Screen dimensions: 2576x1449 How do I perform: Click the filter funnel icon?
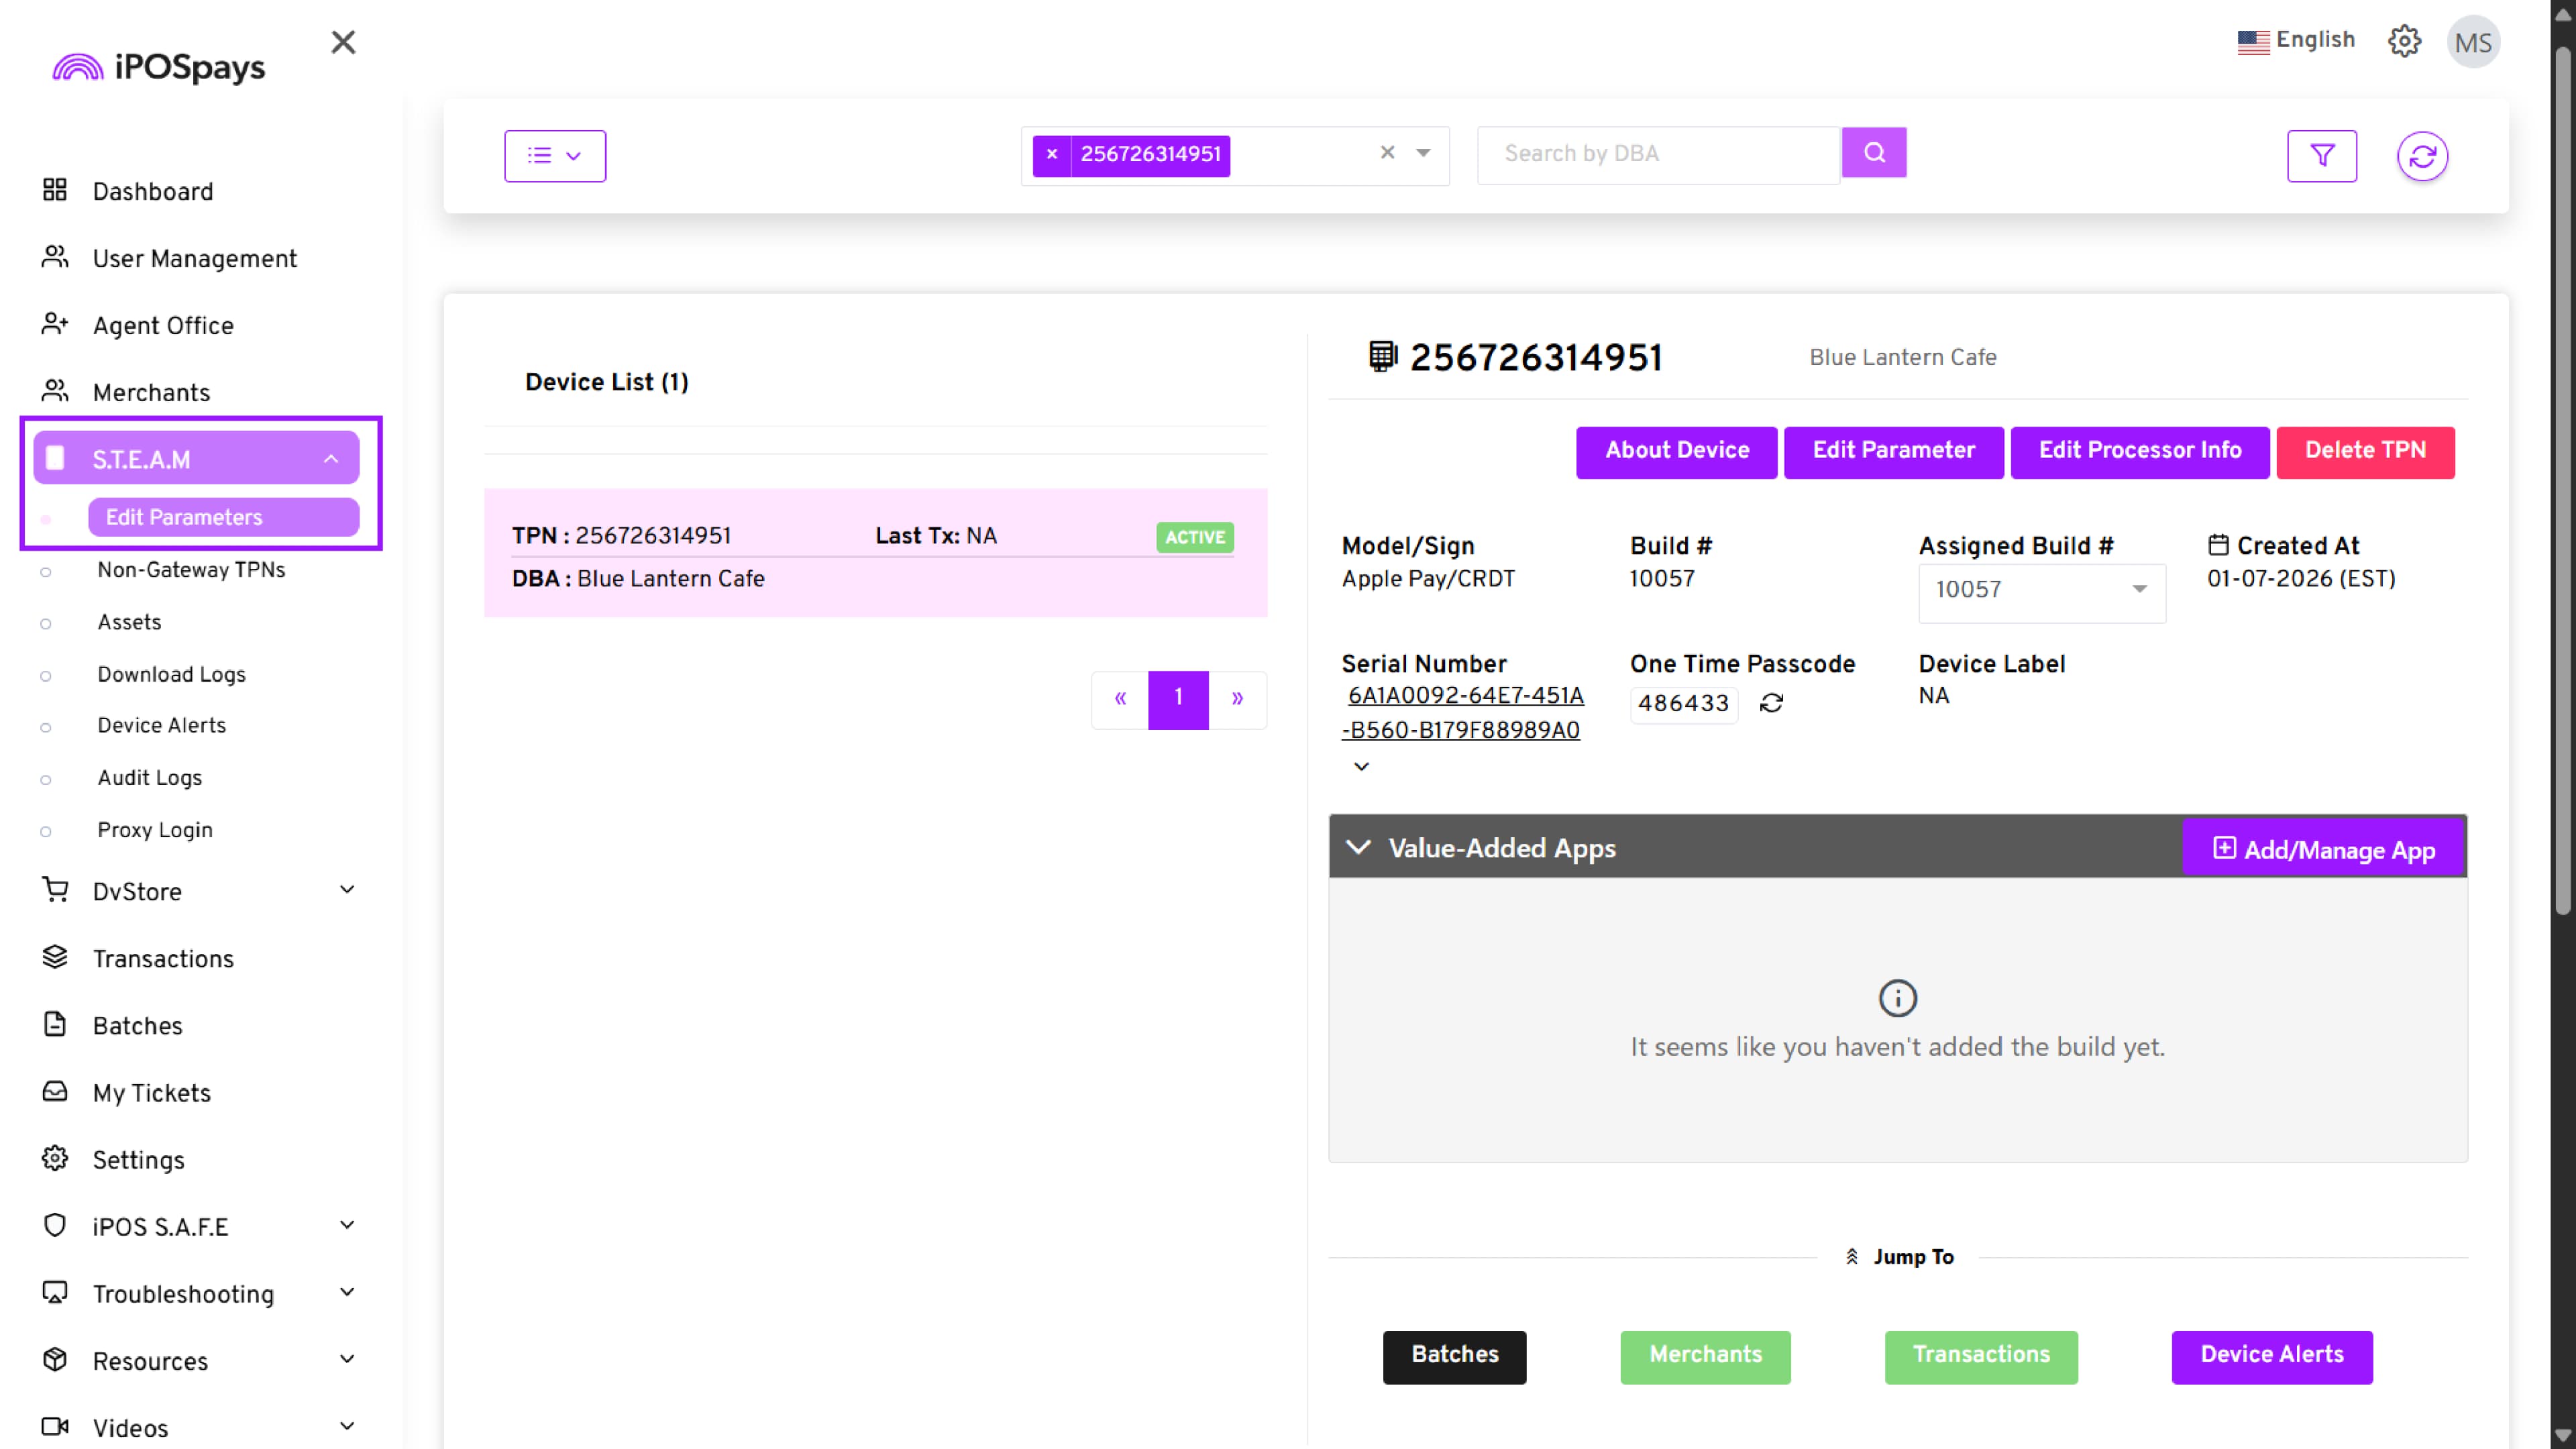(x=2321, y=155)
